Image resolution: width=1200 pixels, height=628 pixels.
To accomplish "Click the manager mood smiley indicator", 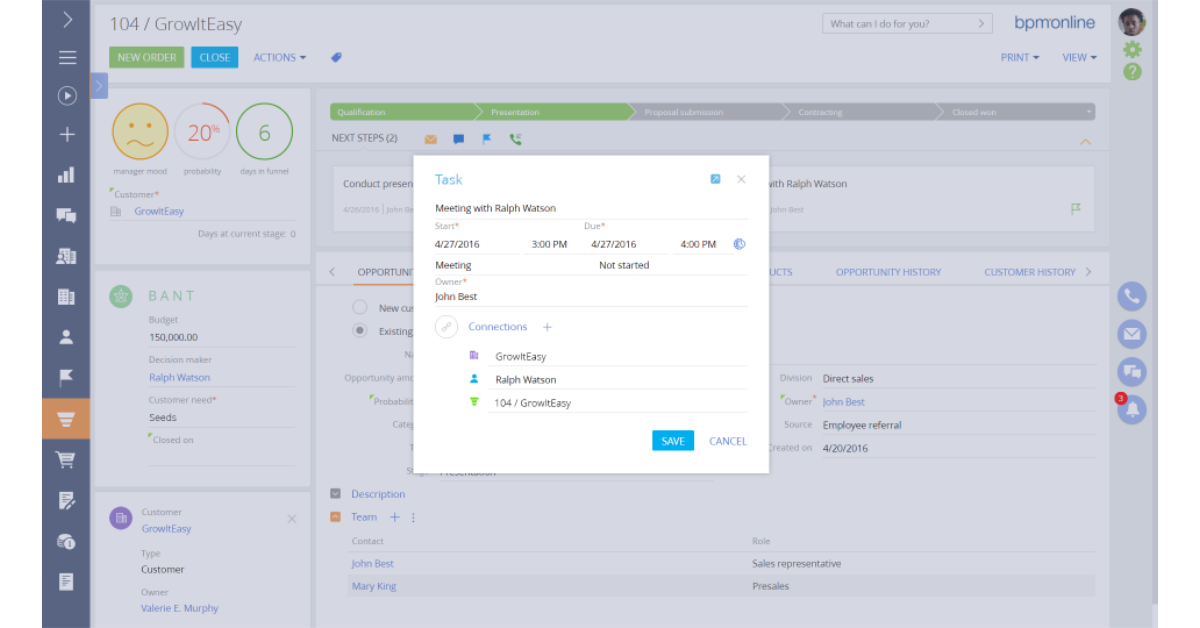I will click(141, 132).
